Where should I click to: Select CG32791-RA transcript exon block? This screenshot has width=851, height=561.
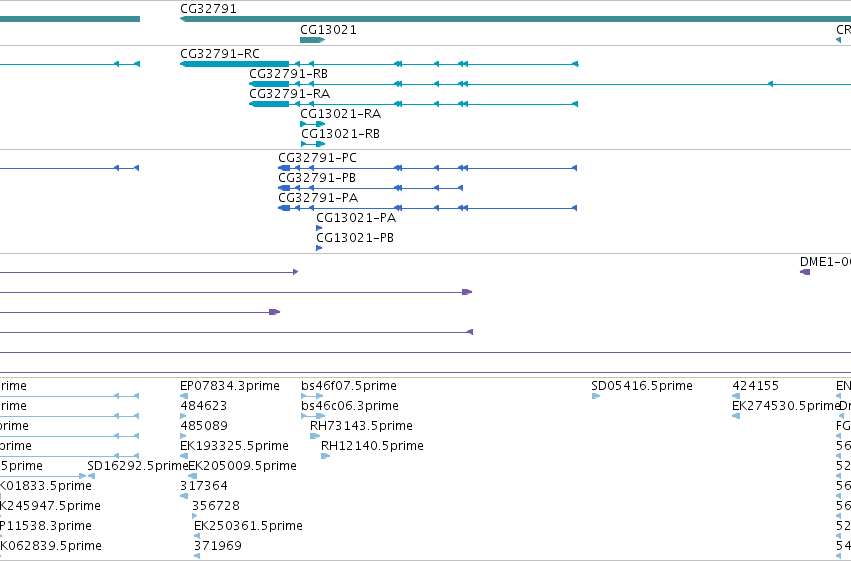click(x=269, y=104)
